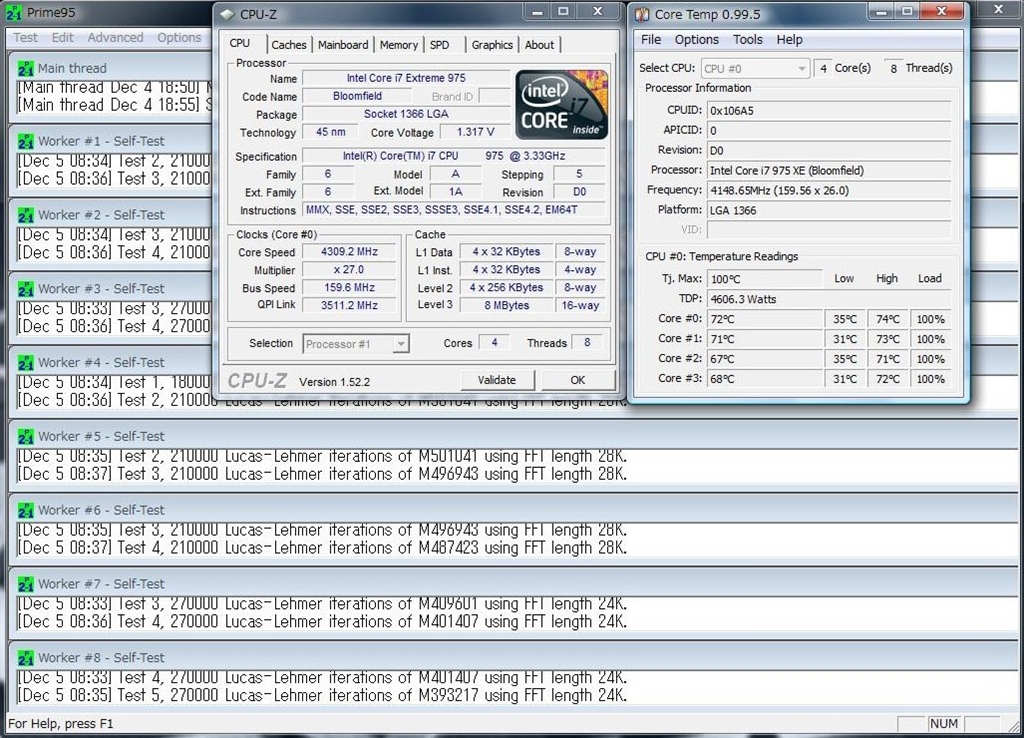Open the Advanced menu in Prime95
The height and width of the screenshot is (738, 1024).
coord(115,38)
